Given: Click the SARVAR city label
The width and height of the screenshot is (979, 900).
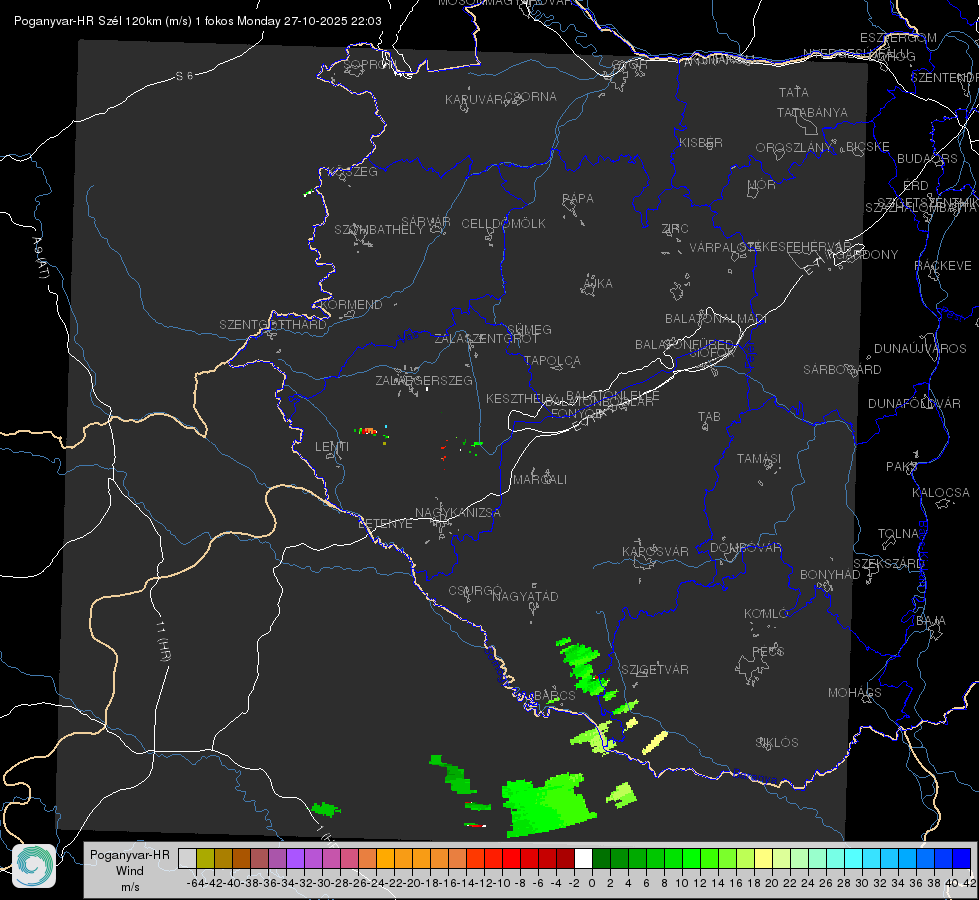Looking at the screenshot, I should point(426,222).
